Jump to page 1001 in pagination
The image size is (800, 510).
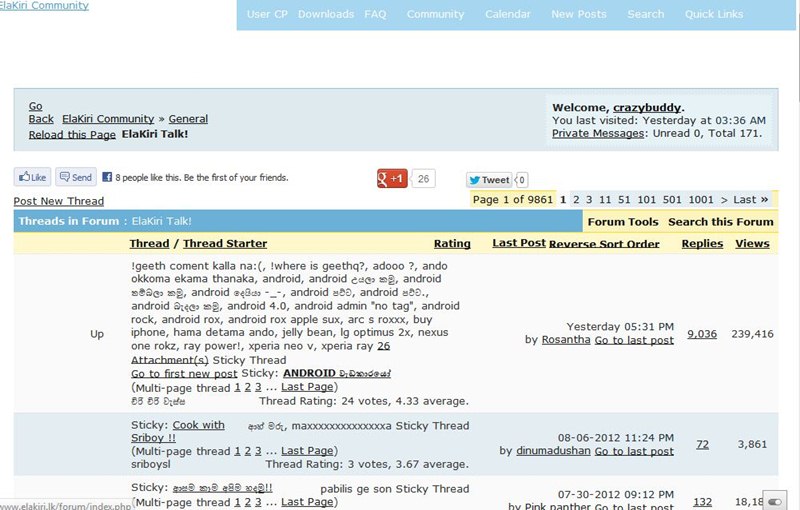(x=701, y=199)
